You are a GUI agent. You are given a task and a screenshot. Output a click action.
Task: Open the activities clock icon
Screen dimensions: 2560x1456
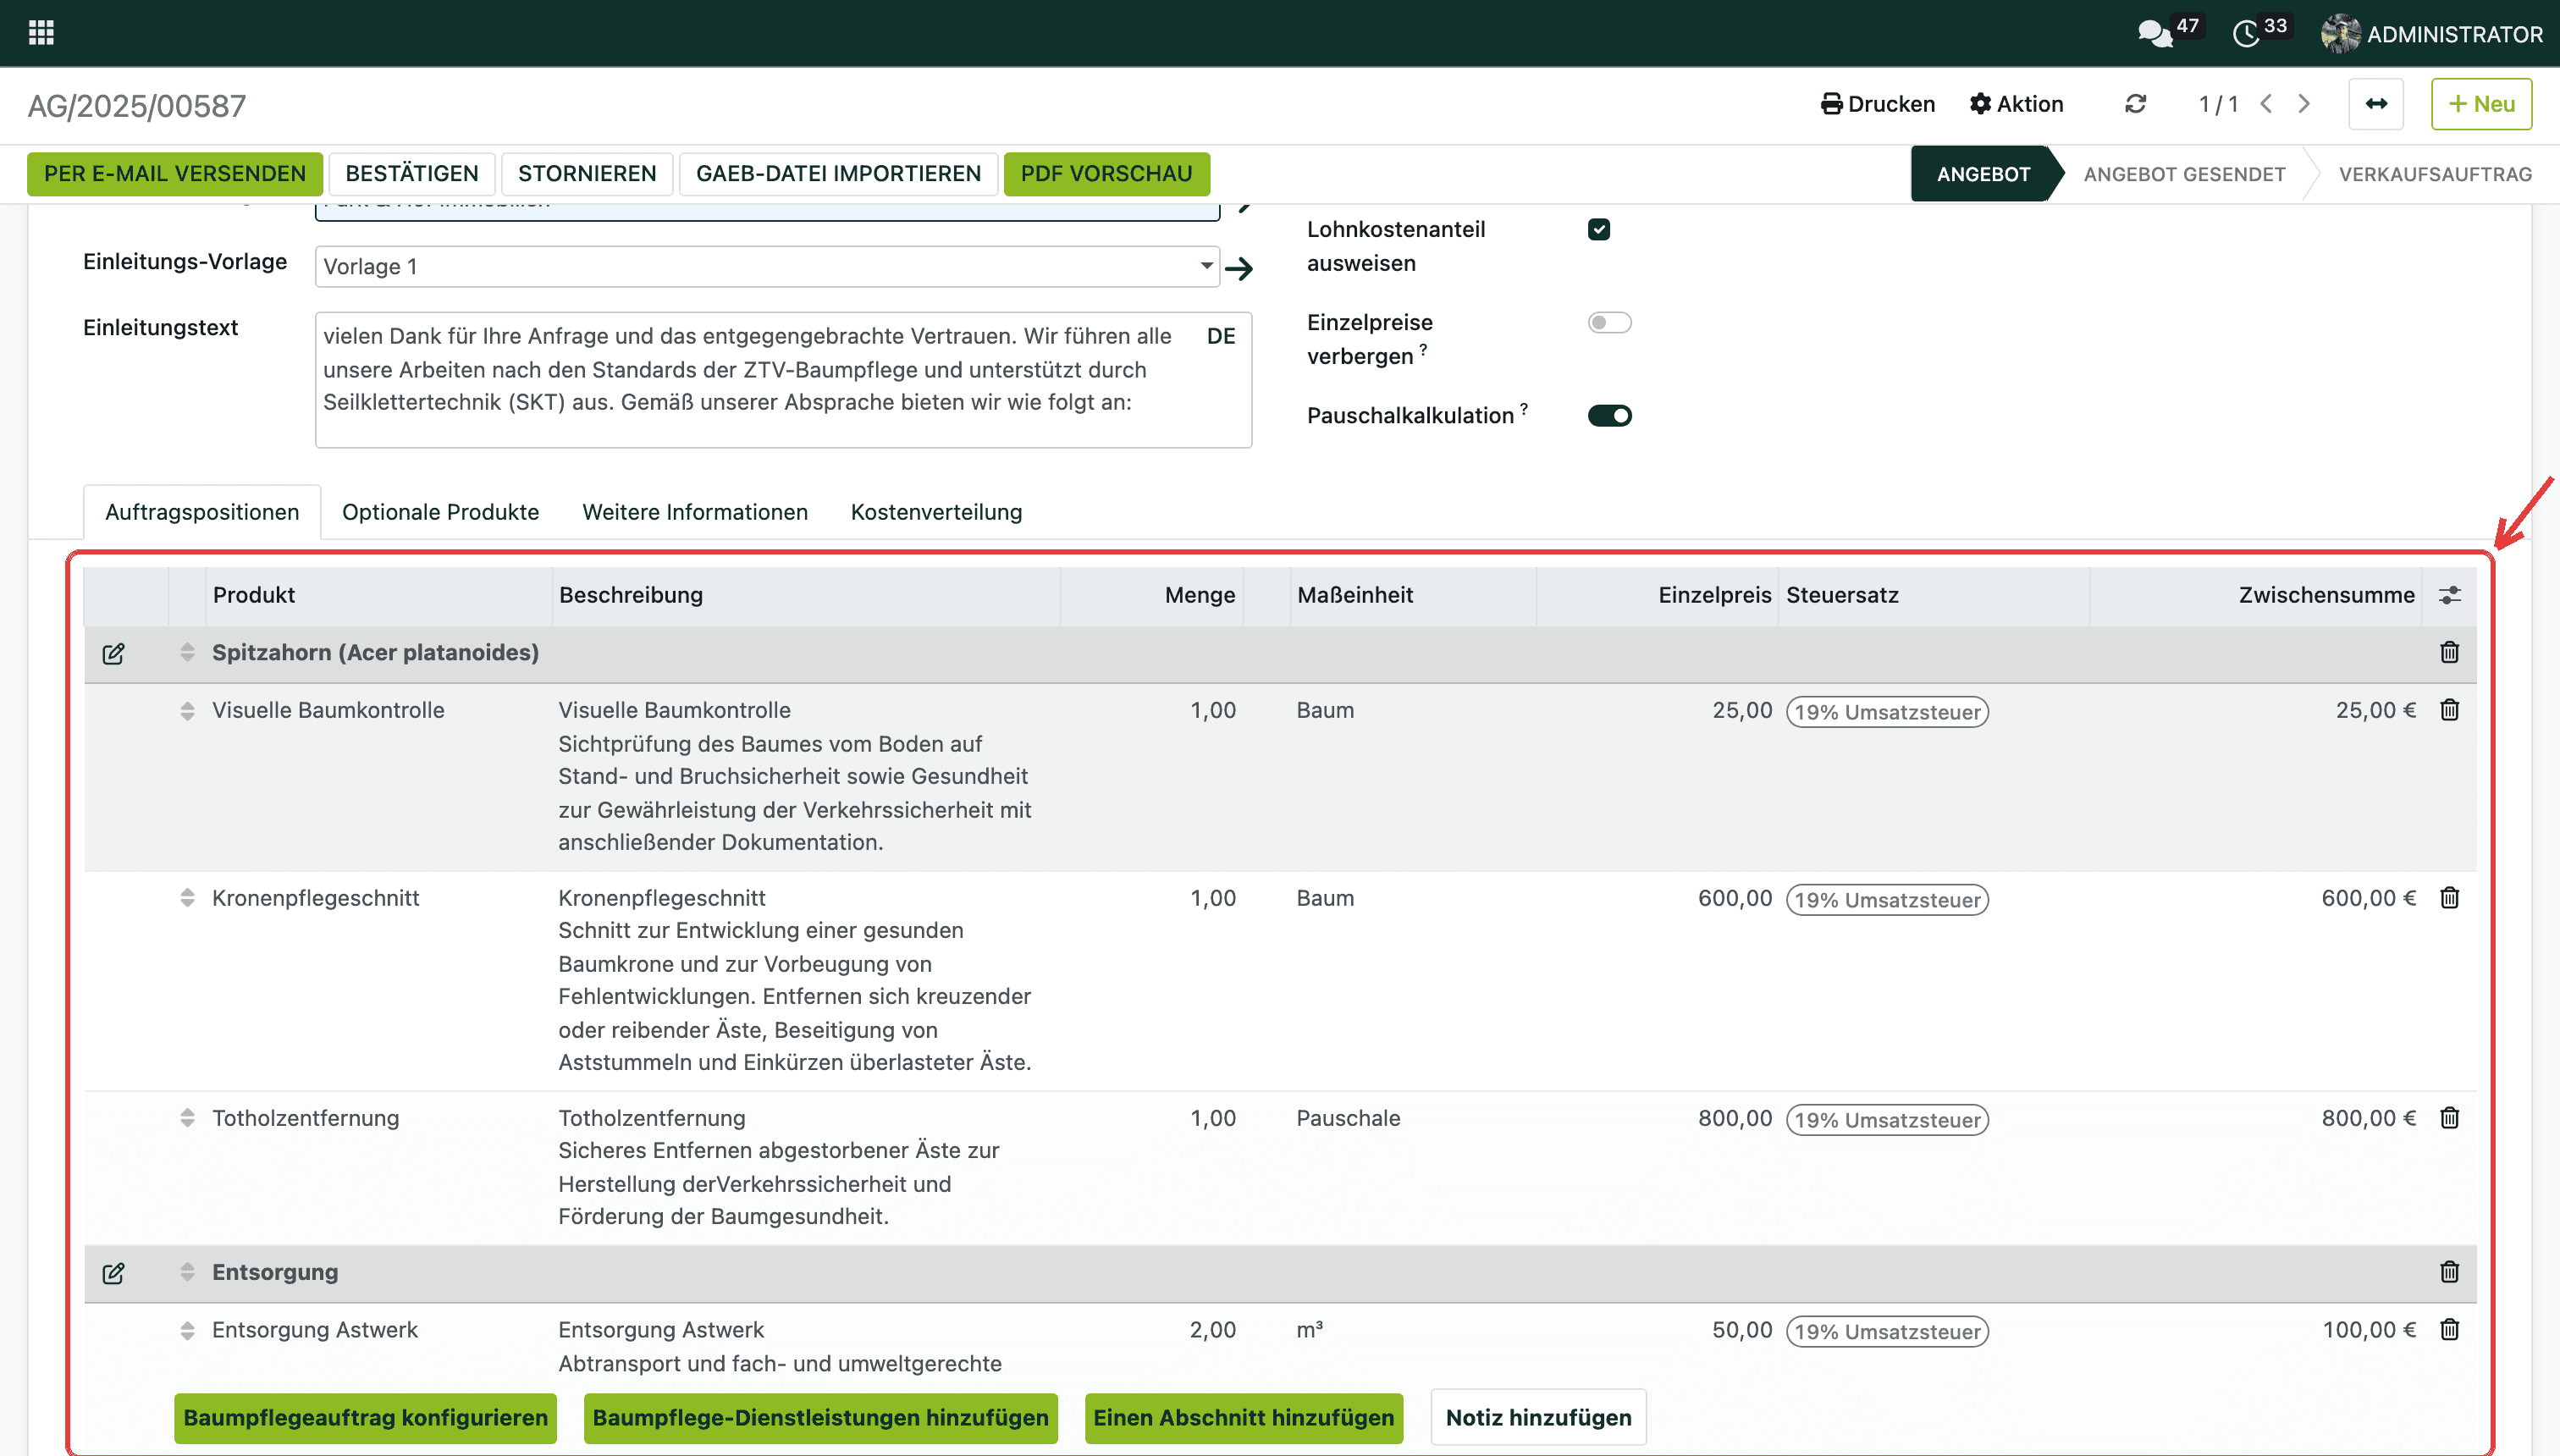tap(2246, 33)
